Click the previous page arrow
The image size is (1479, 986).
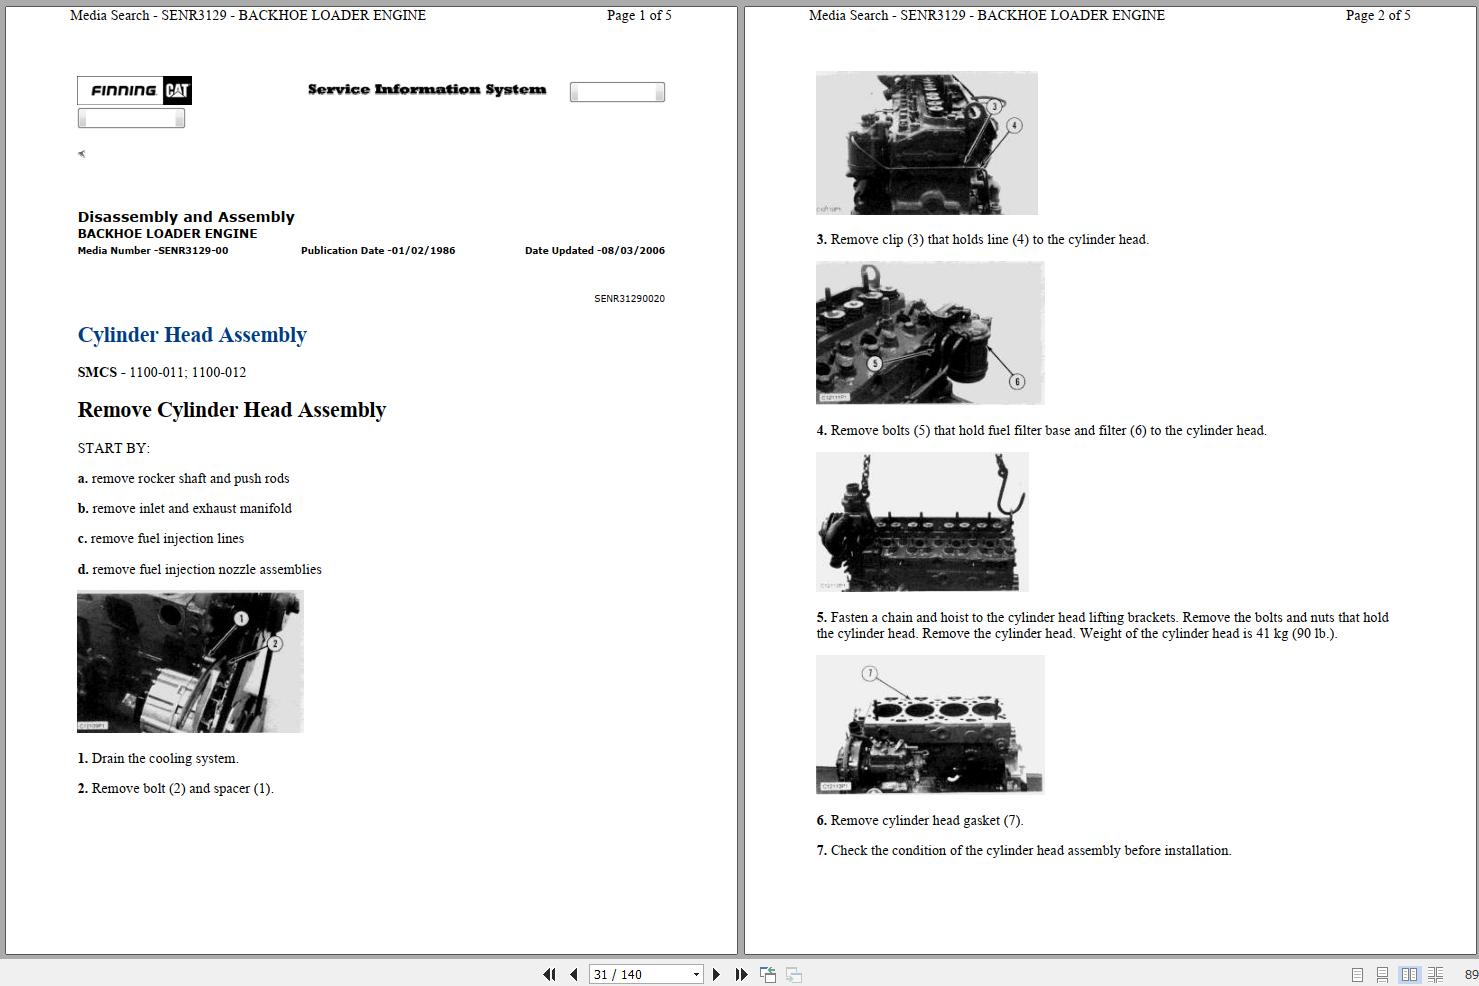click(574, 973)
